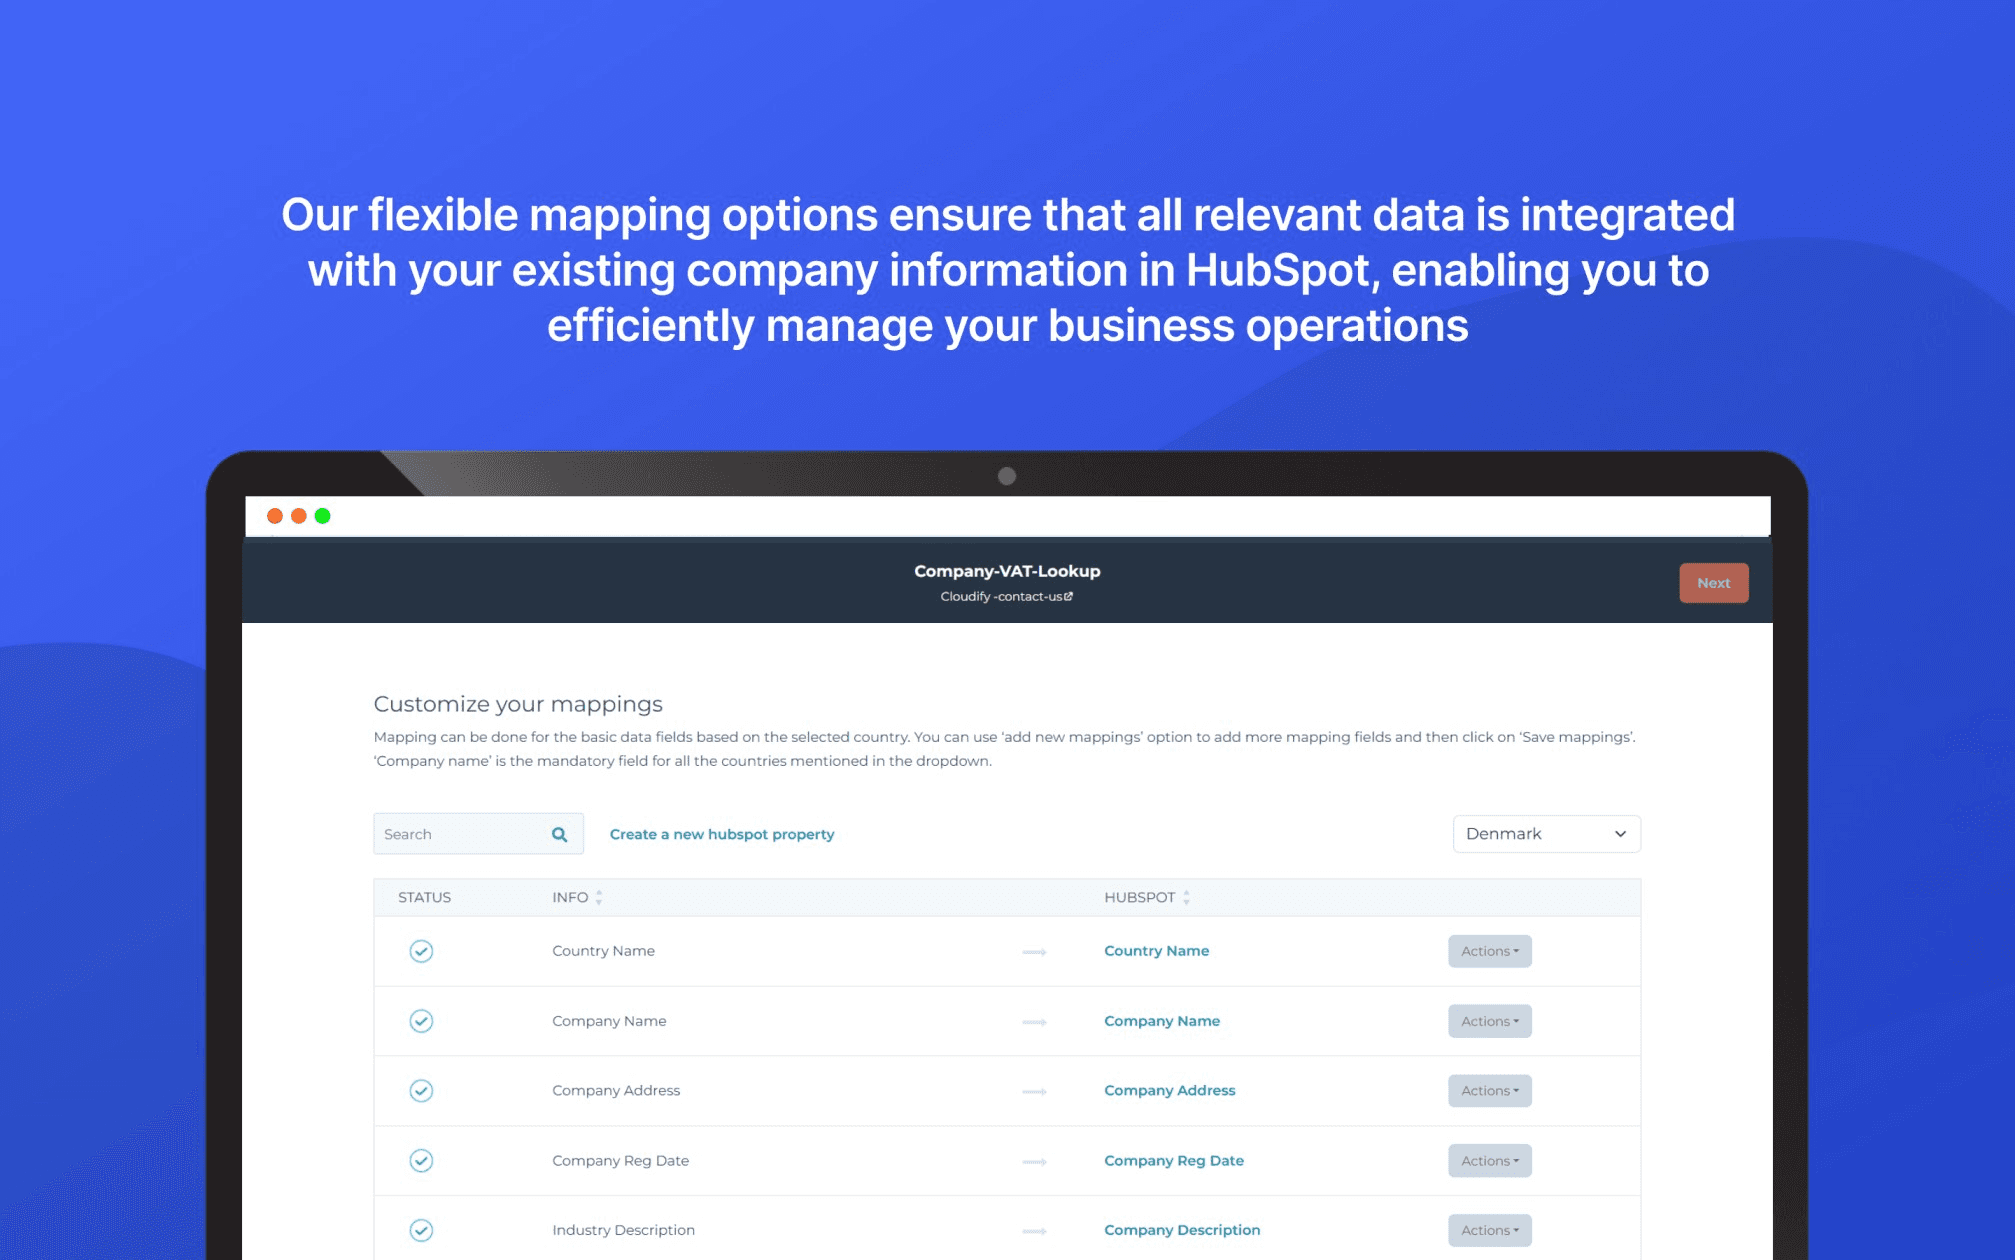Select the Company Address info cell
This screenshot has height=1260, width=2015.
click(616, 1090)
